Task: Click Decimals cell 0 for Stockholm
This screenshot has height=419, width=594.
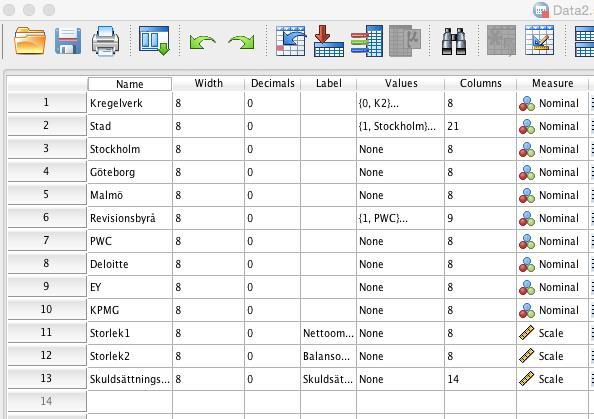Action: click(x=272, y=149)
